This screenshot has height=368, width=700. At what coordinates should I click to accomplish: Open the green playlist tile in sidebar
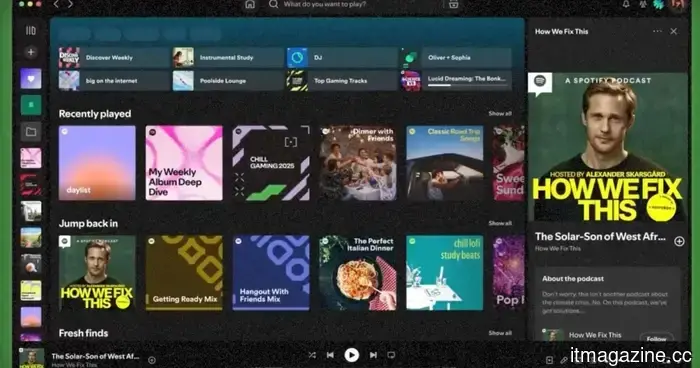click(31, 105)
